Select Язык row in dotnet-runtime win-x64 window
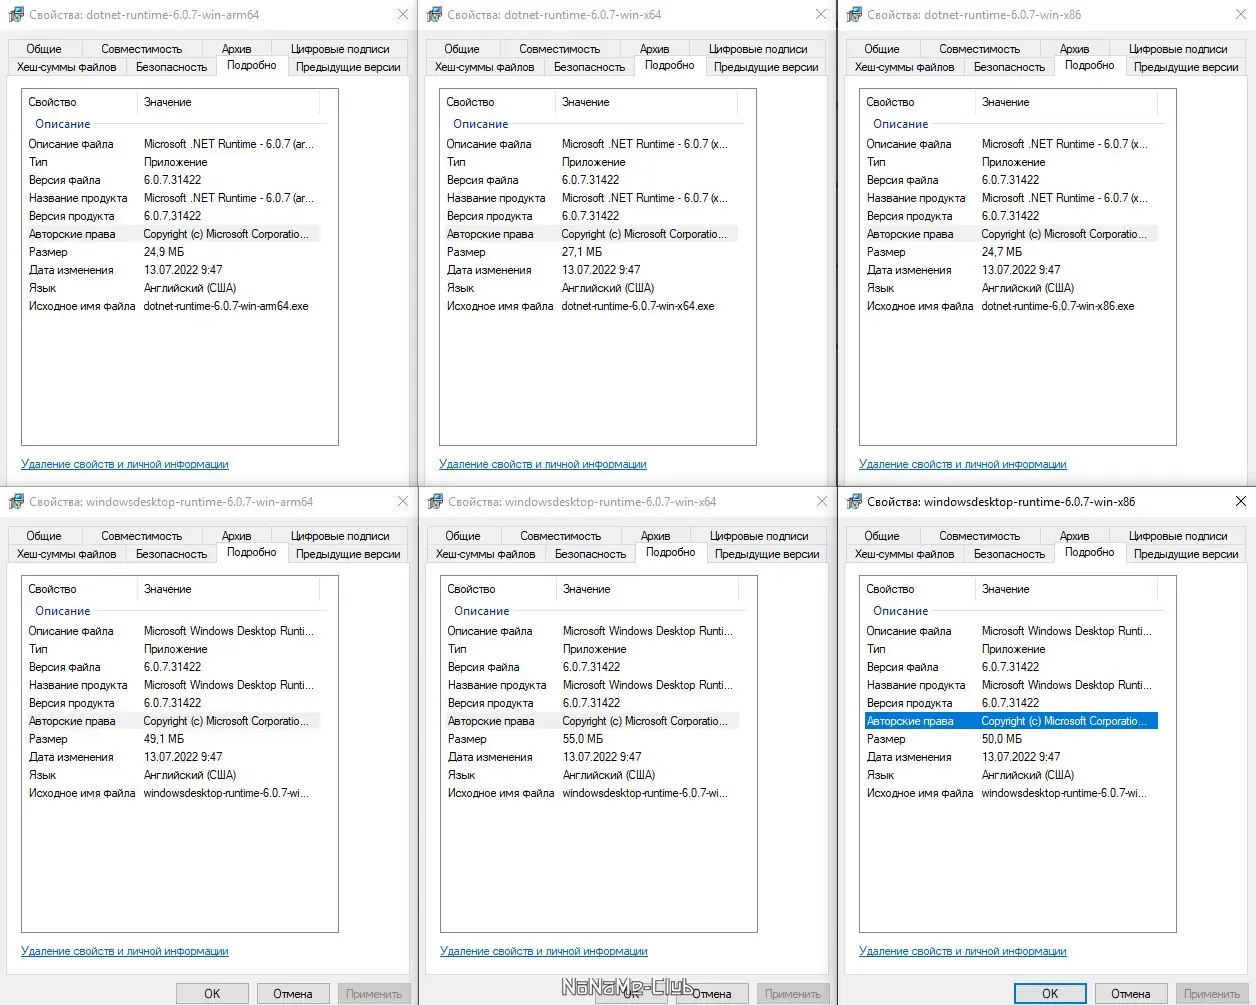 (x=591, y=288)
